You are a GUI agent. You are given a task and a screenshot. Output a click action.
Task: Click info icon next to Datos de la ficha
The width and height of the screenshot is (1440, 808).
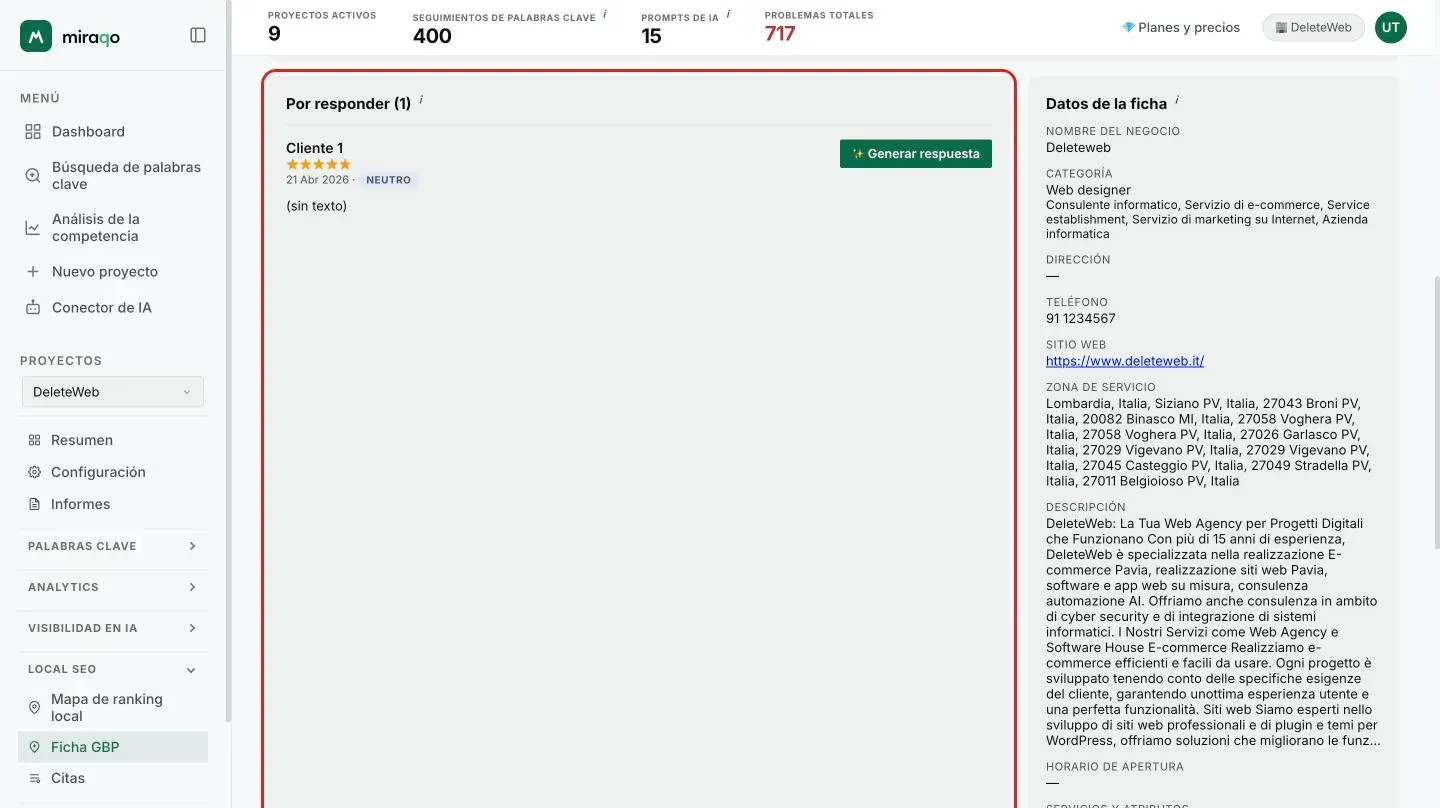1177,100
